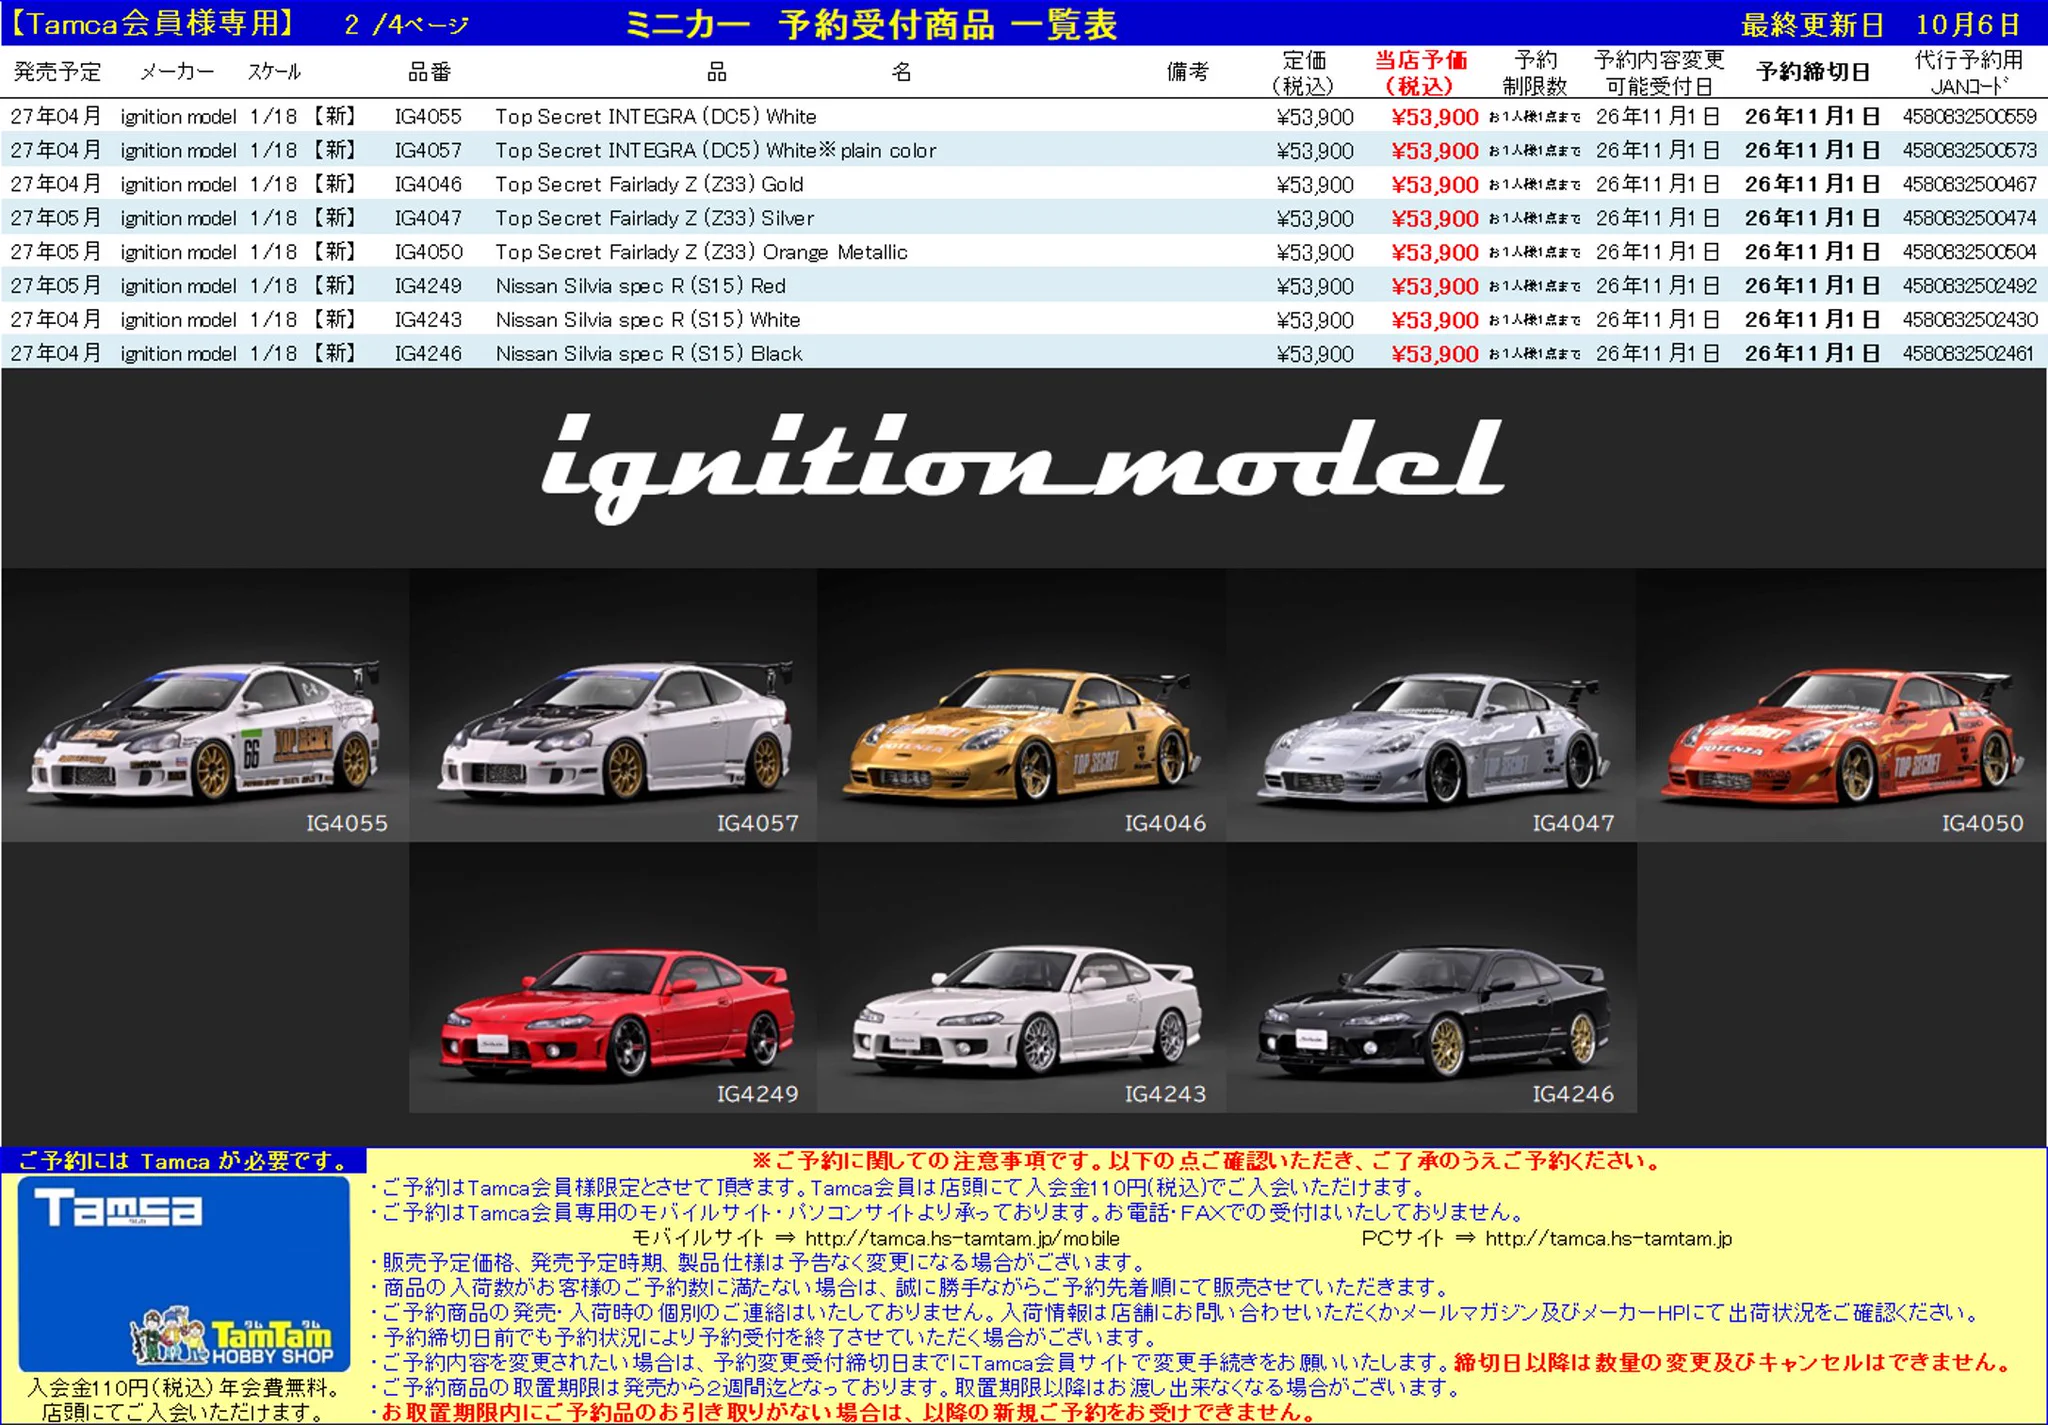Select 'Top Secret Fairlady Z (Z33) Gold' text
The height and width of the screenshot is (1425, 2048).
pos(649,185)
